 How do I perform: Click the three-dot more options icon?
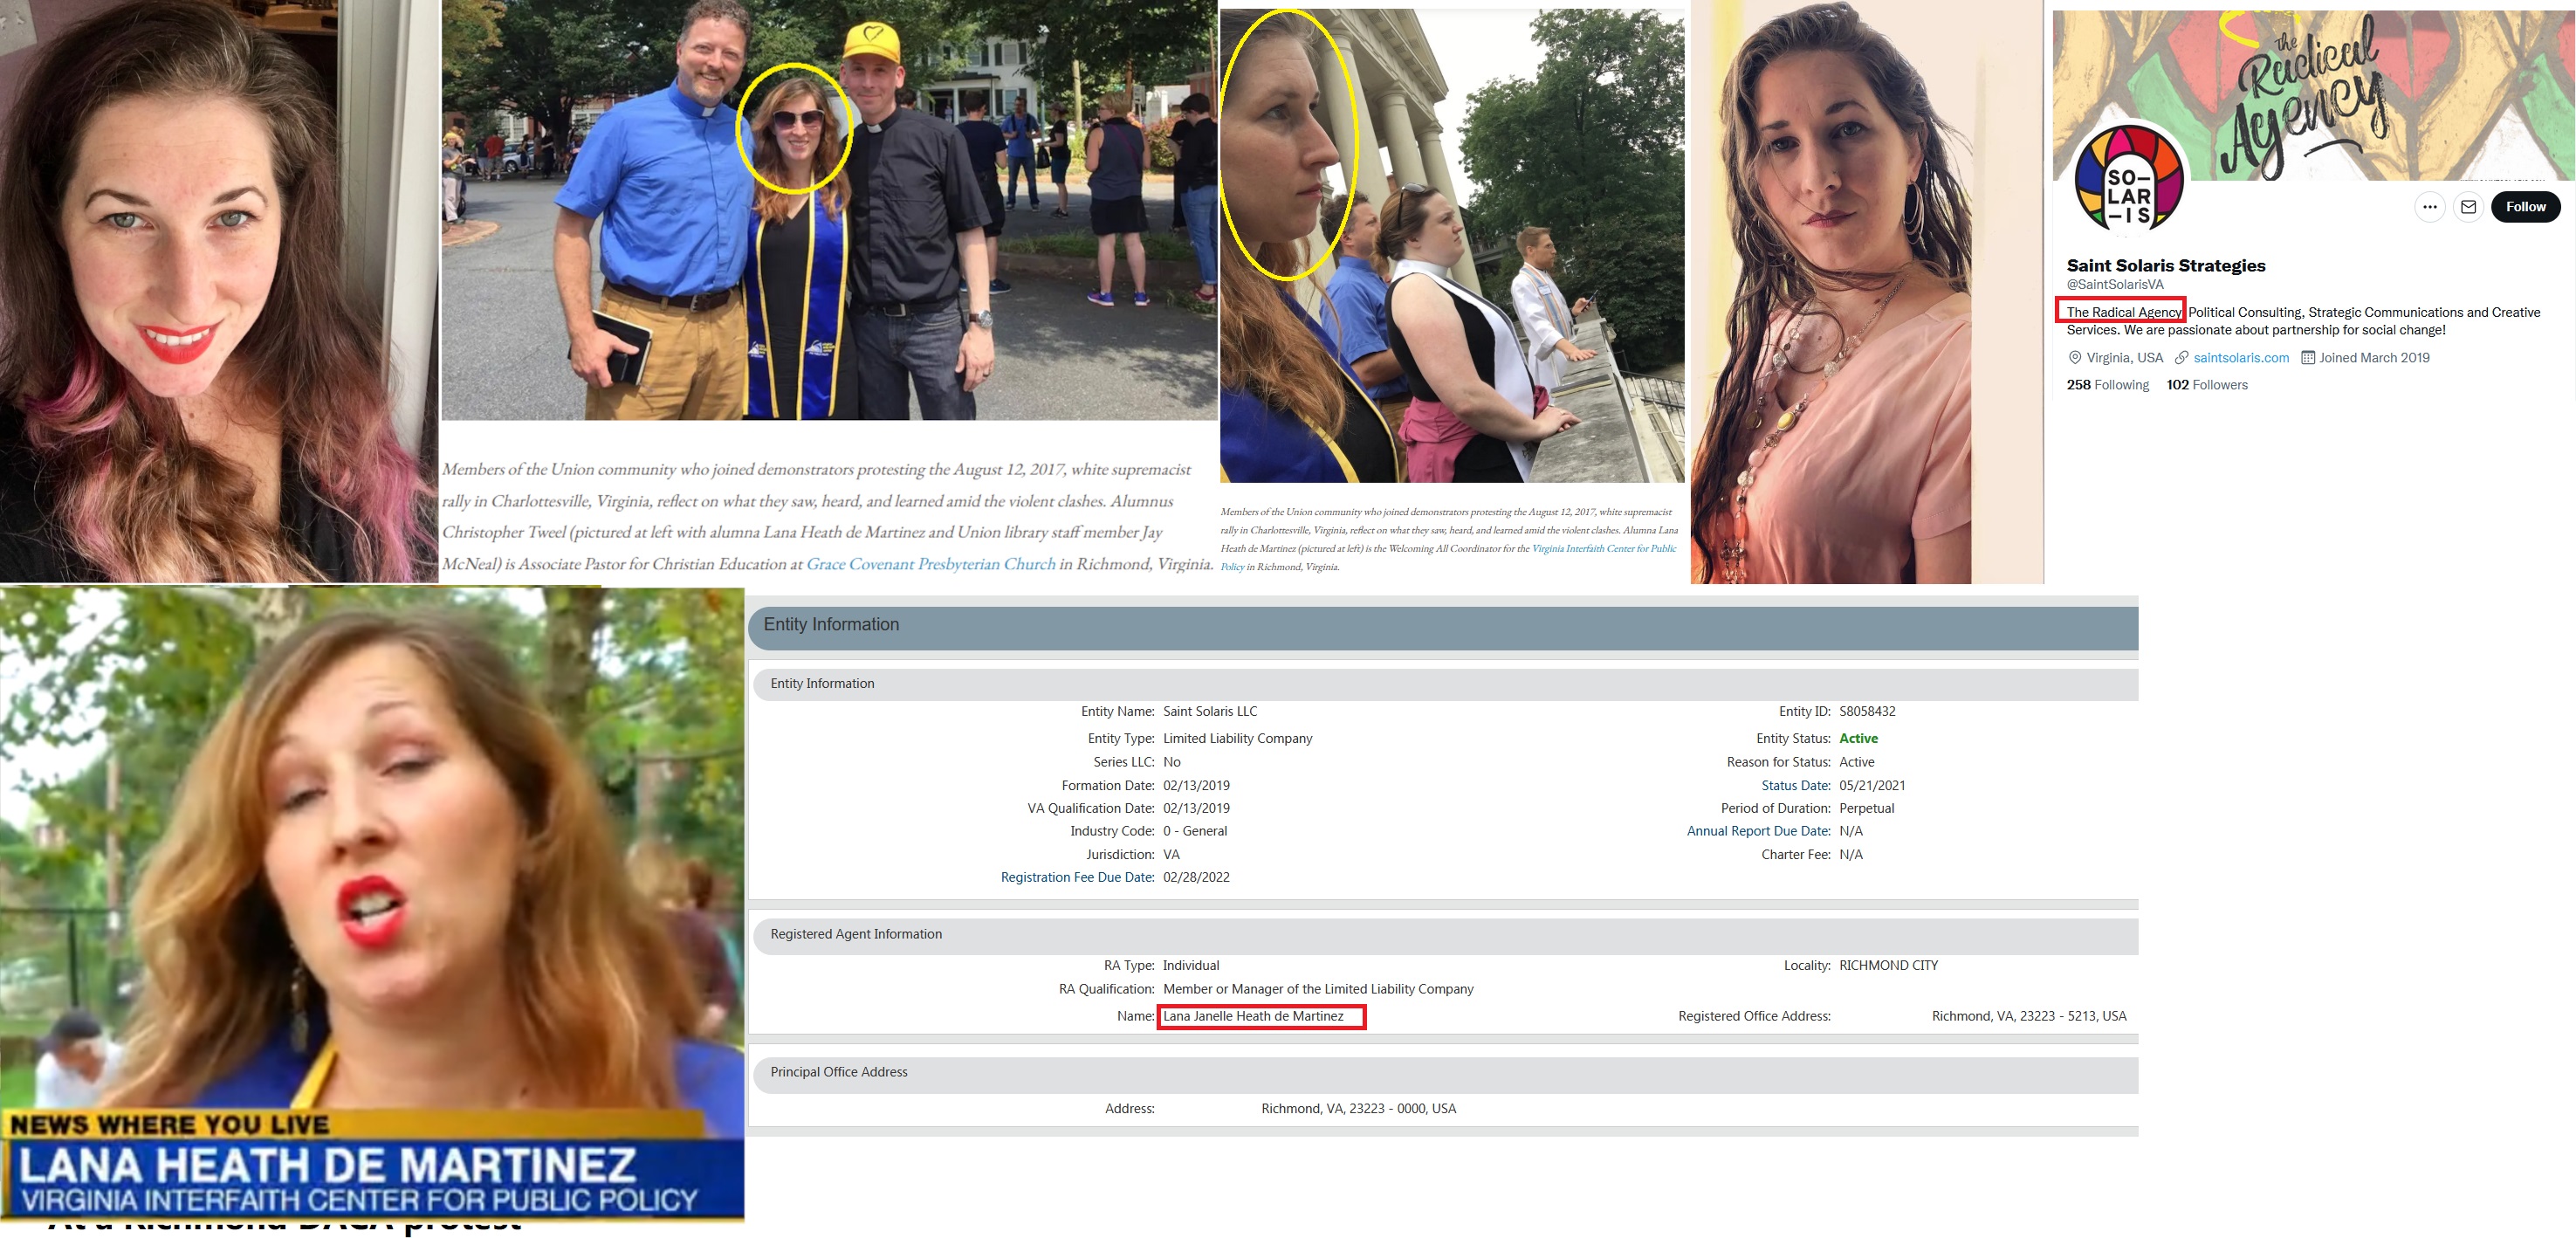click(x=2429, y=207)
